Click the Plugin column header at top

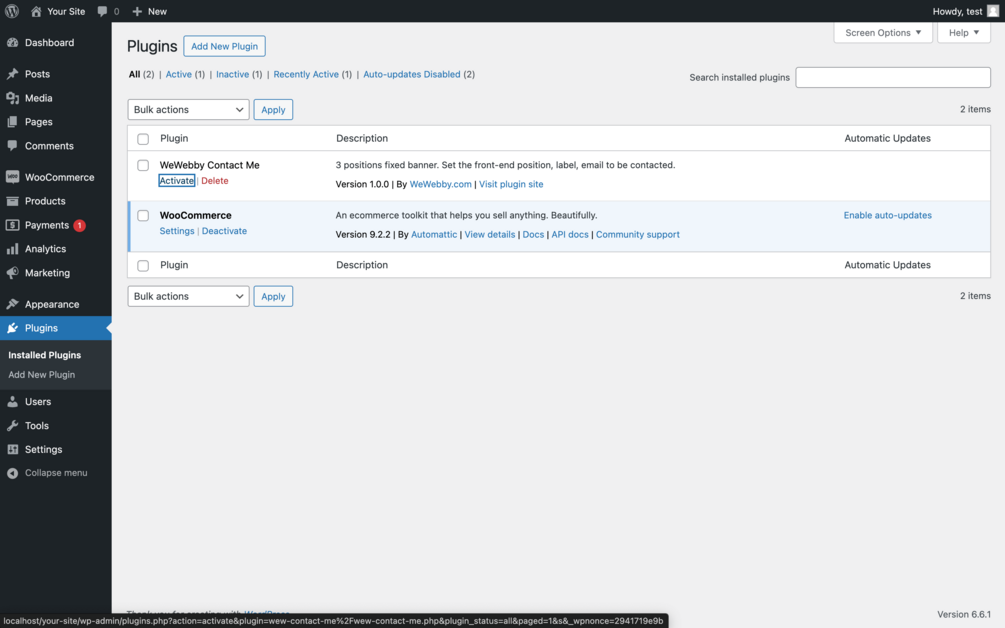pos(174,138)
